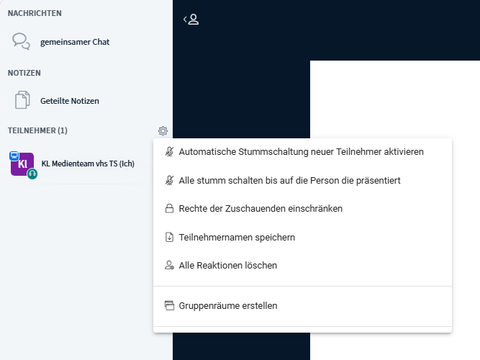Viewport: 480px width, 360px height.
Task: Select Gruppenräume erstellen
Action: click(x=302, y=306)
